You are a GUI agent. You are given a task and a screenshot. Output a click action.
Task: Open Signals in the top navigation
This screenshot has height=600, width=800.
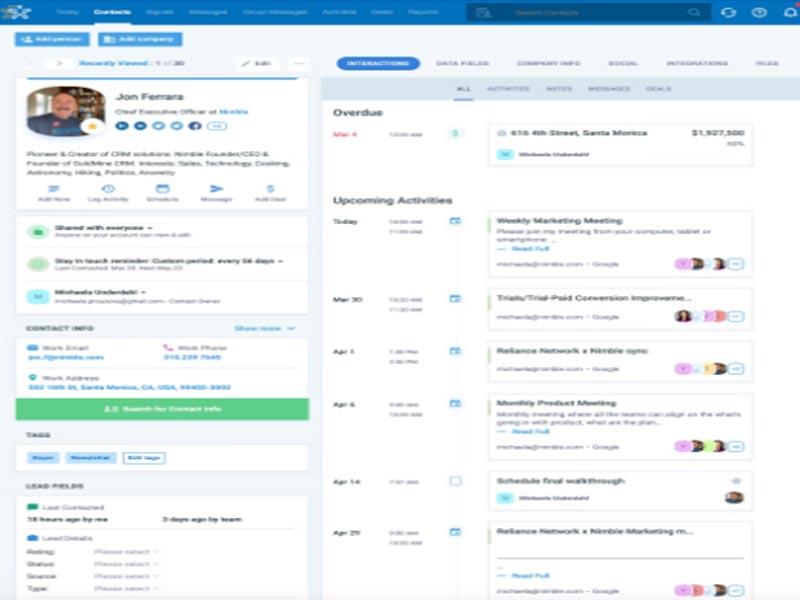[160, 12]
